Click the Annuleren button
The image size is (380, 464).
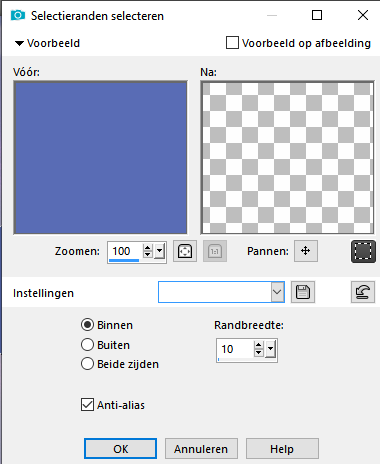click(x=201, y=449)
